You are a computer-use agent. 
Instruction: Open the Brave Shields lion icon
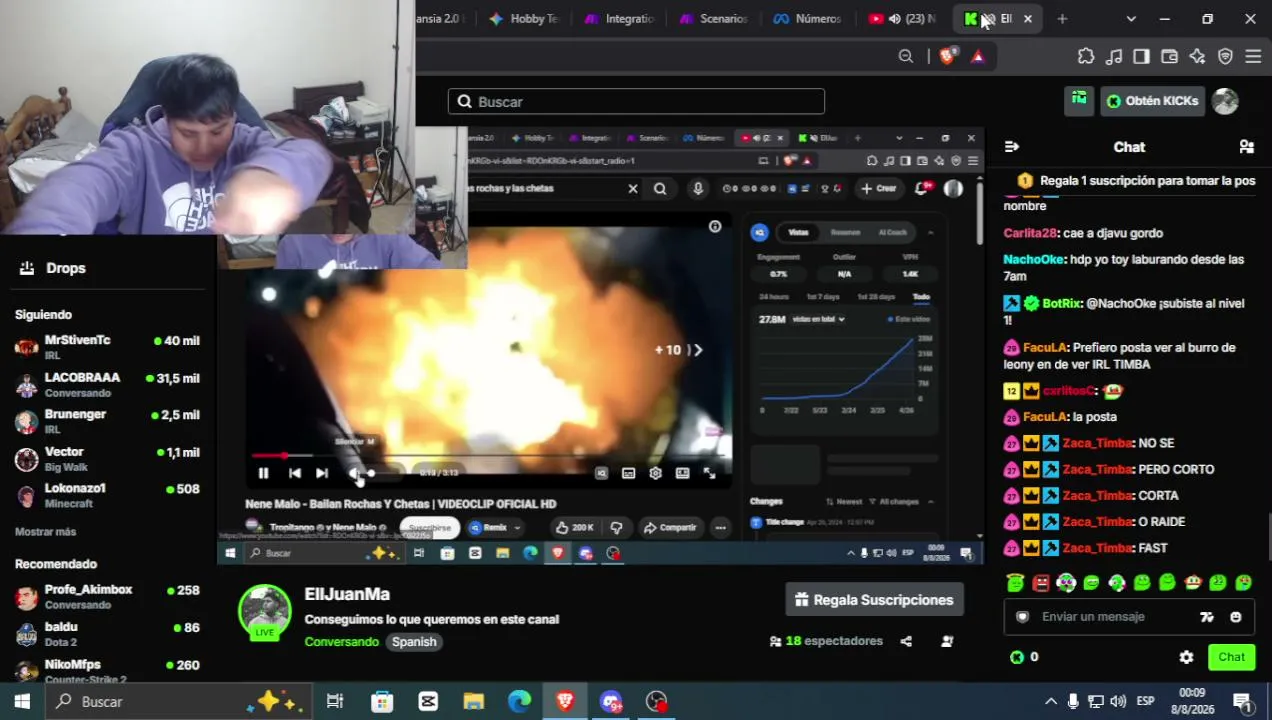tap(947, 57)
